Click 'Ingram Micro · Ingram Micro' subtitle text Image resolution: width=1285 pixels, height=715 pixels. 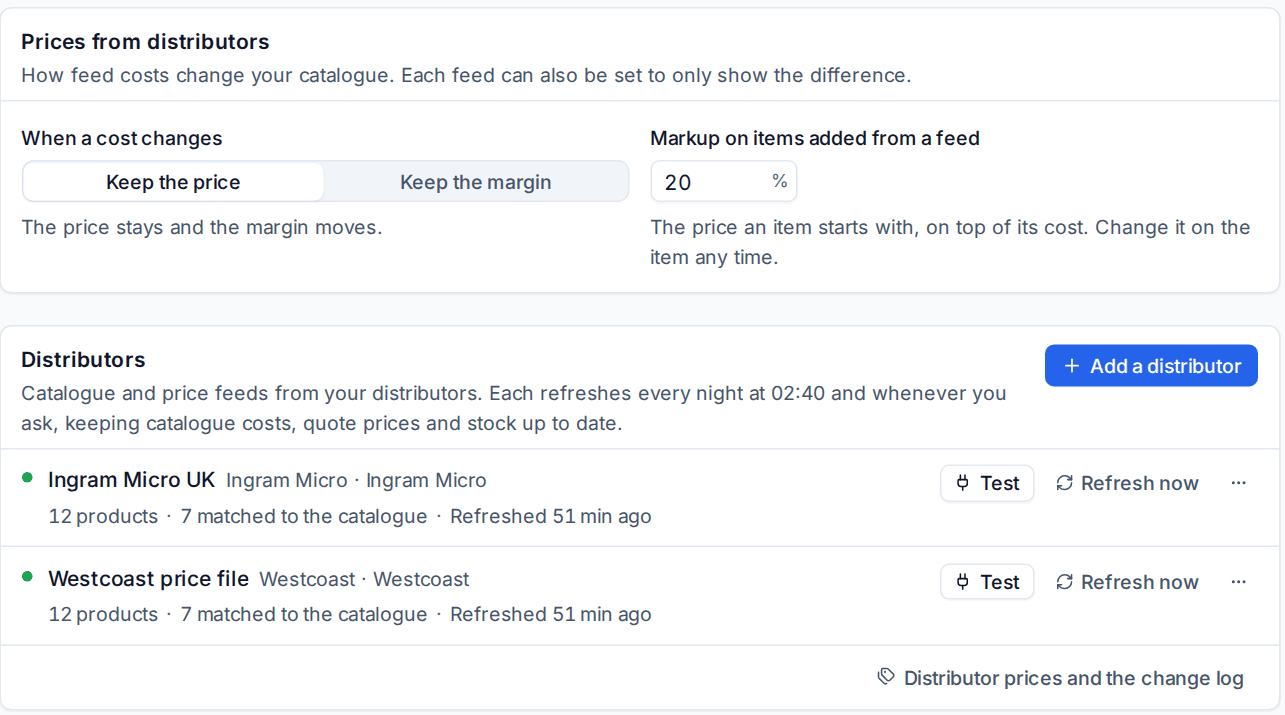point(356,481)
